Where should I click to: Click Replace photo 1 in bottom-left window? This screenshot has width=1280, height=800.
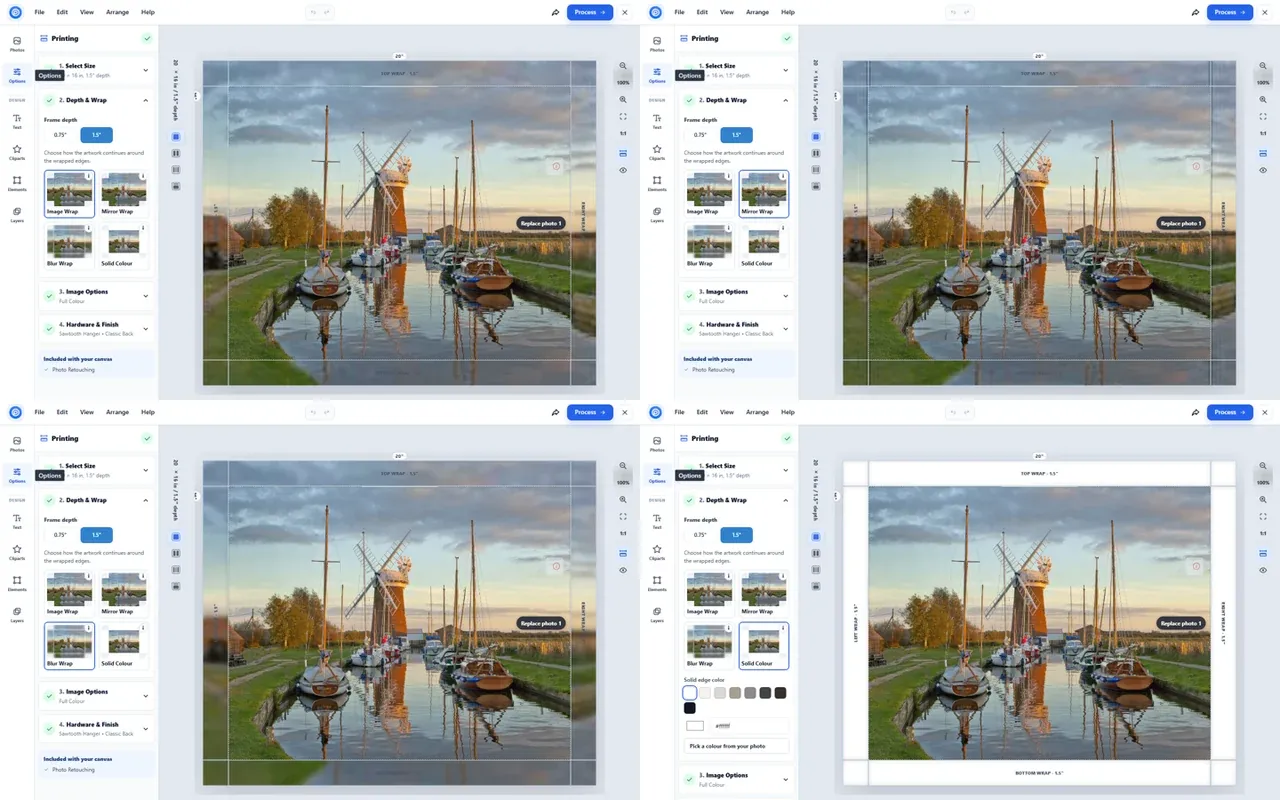541,623
